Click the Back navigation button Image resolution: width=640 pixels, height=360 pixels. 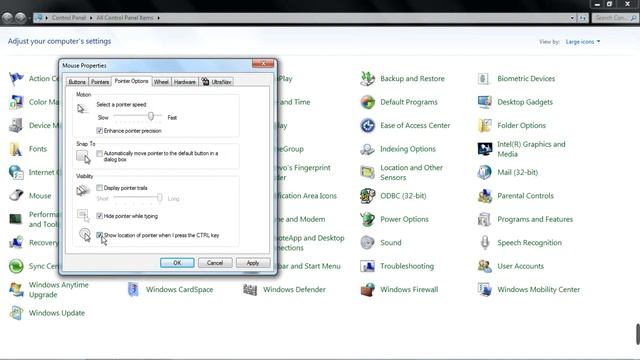[7, 18]
